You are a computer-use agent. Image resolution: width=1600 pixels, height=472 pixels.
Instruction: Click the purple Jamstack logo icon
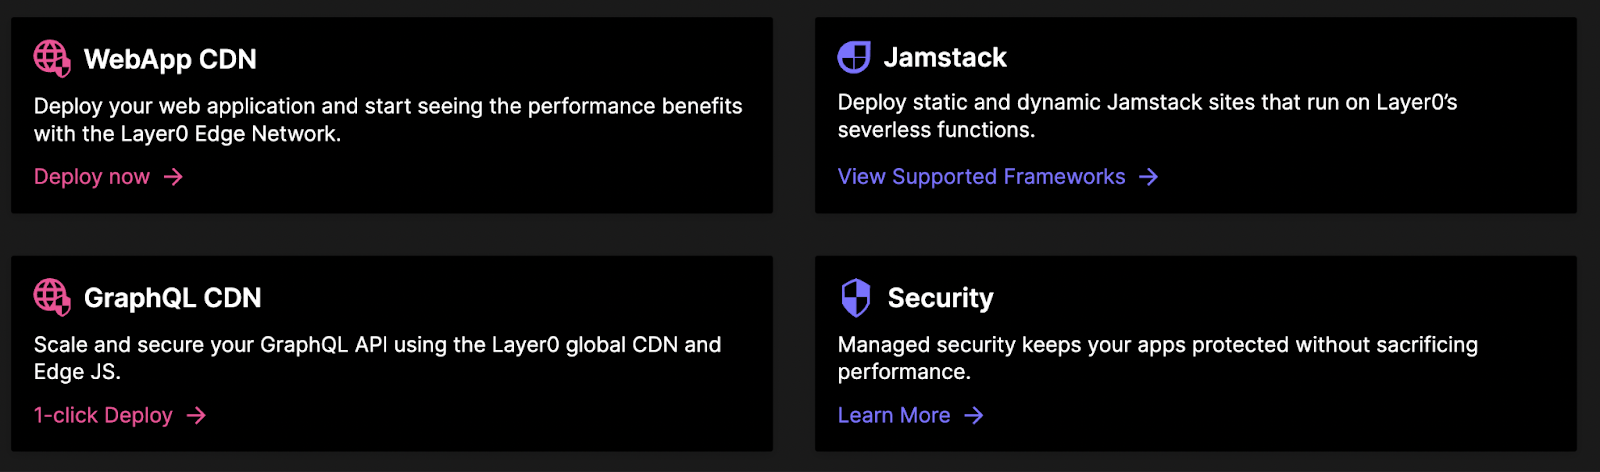point(854,57)
